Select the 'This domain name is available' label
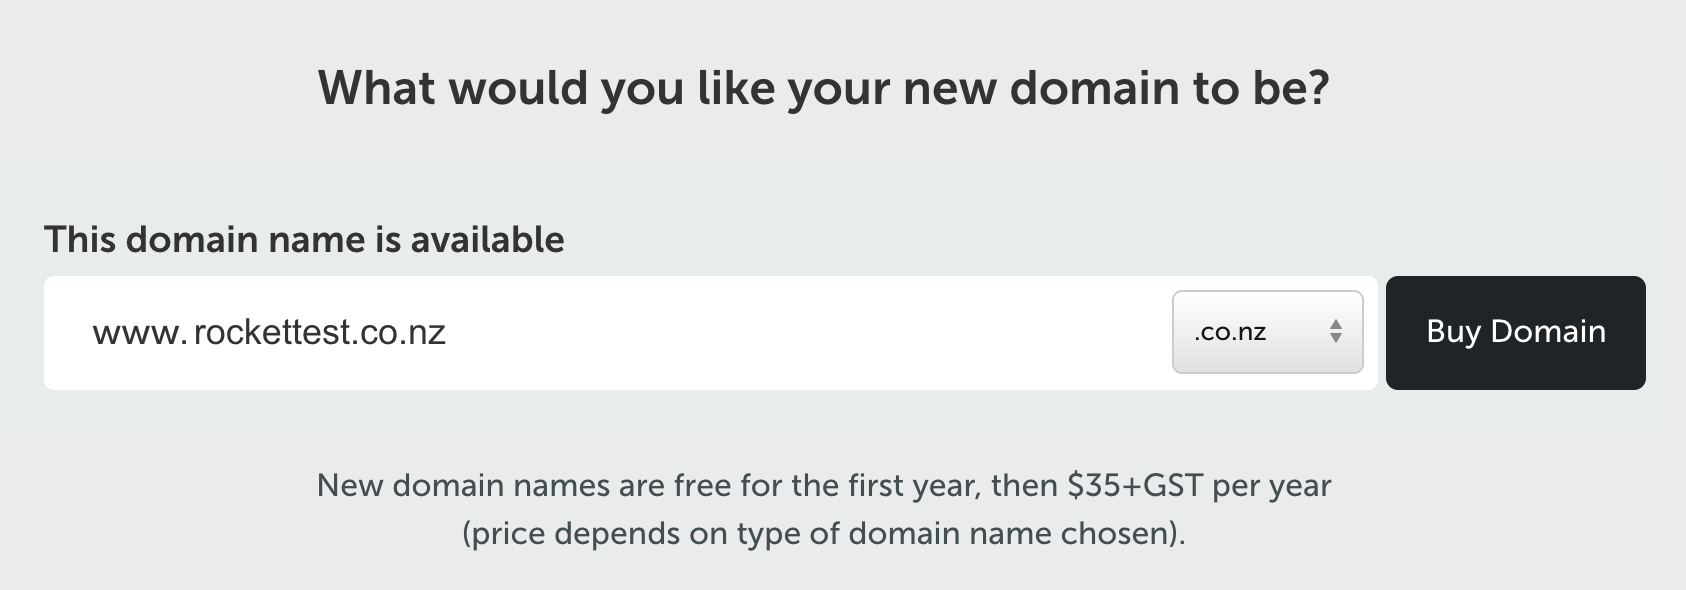This screenshot has height=590, width=1686. click(x=304, y=240)
